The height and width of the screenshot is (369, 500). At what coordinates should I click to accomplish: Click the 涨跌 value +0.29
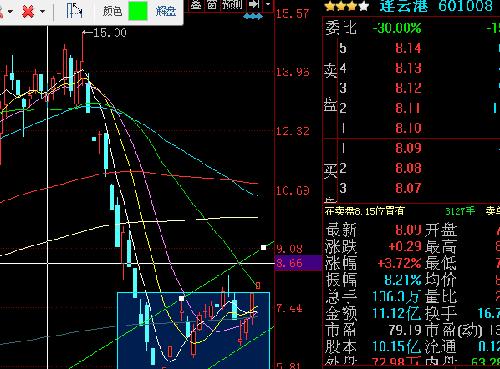[405, 247]
